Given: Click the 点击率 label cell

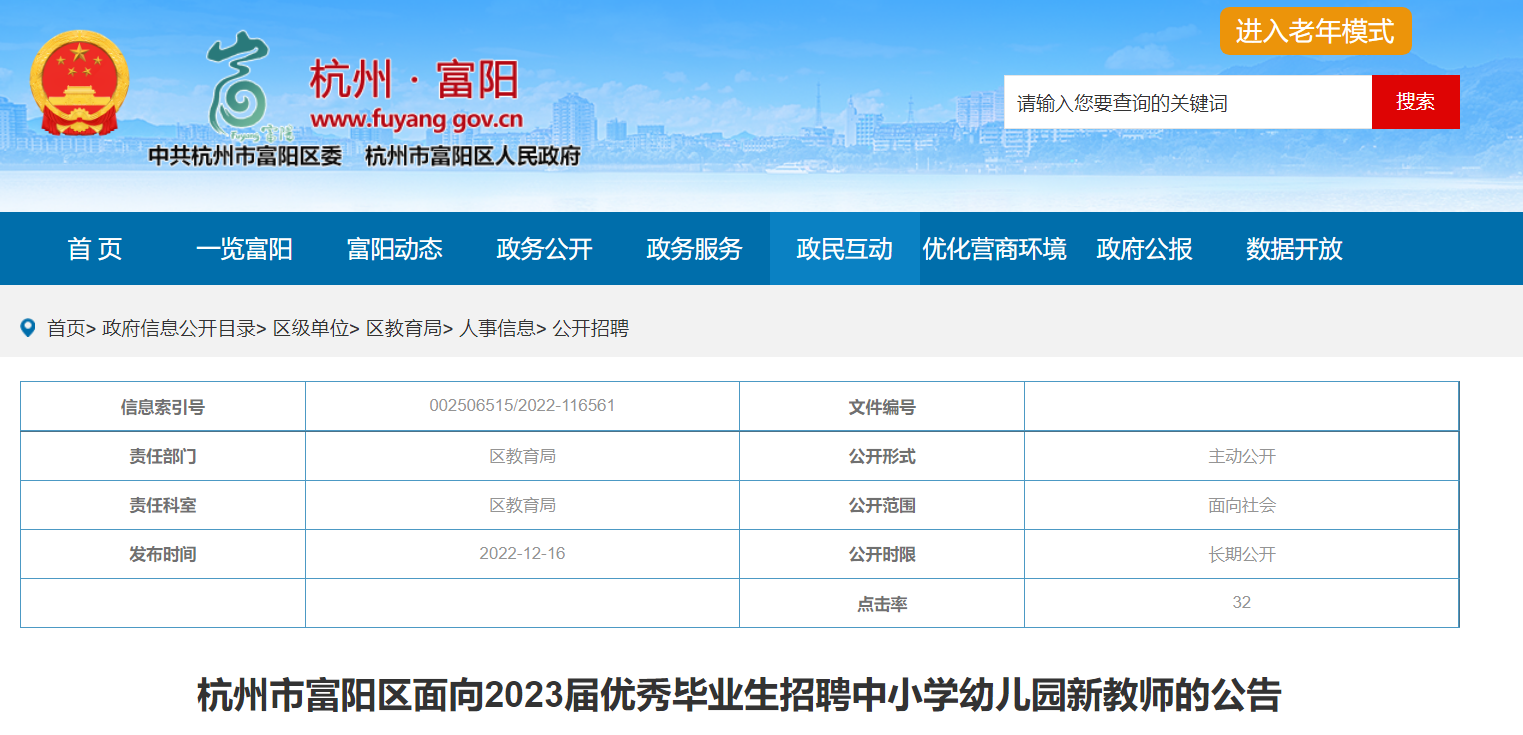Looking at the screenshot, I should point(882,603).
